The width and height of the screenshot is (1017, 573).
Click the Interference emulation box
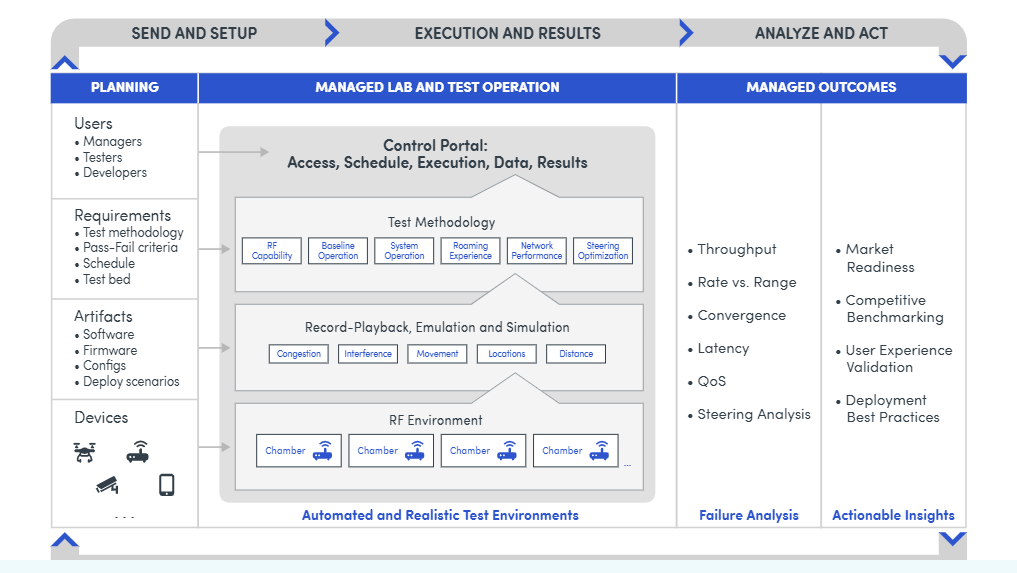(x=368, y=354)
